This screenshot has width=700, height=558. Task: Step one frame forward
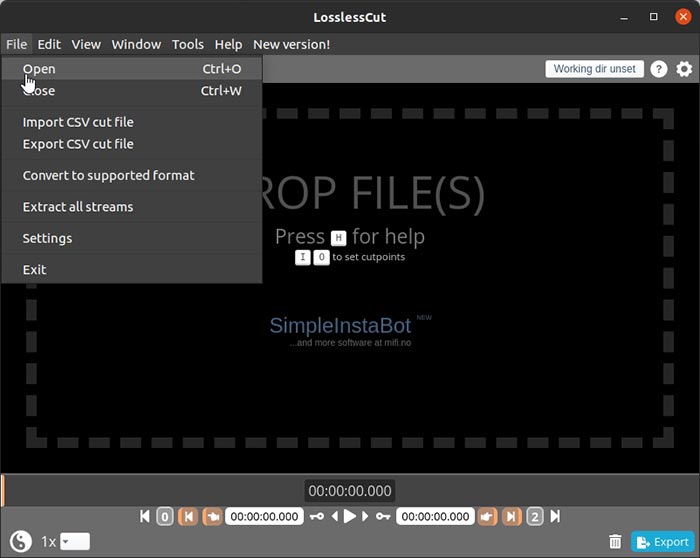click(365, 516)
